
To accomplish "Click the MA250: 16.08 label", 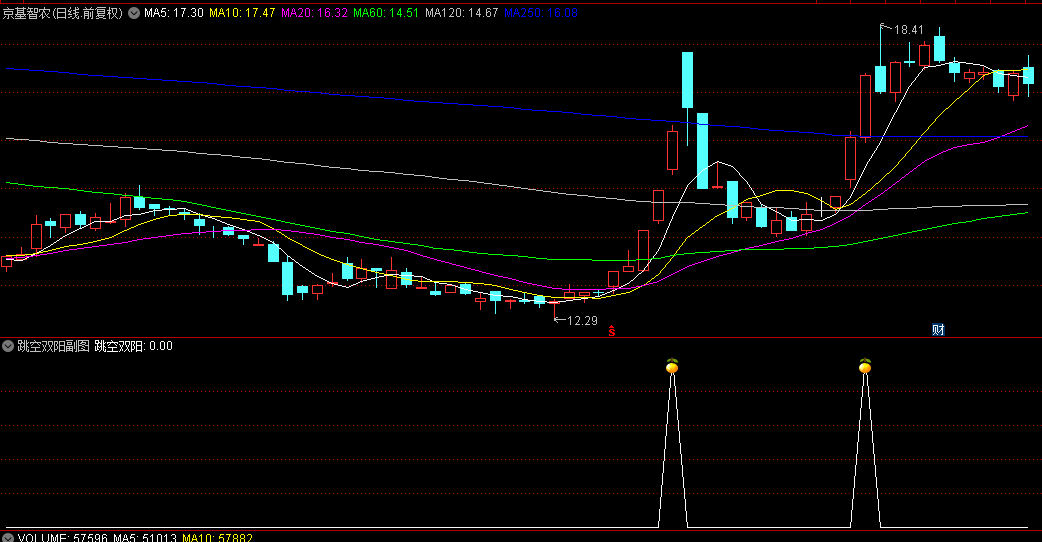I will pyautogui.click(x=541, y=13).
